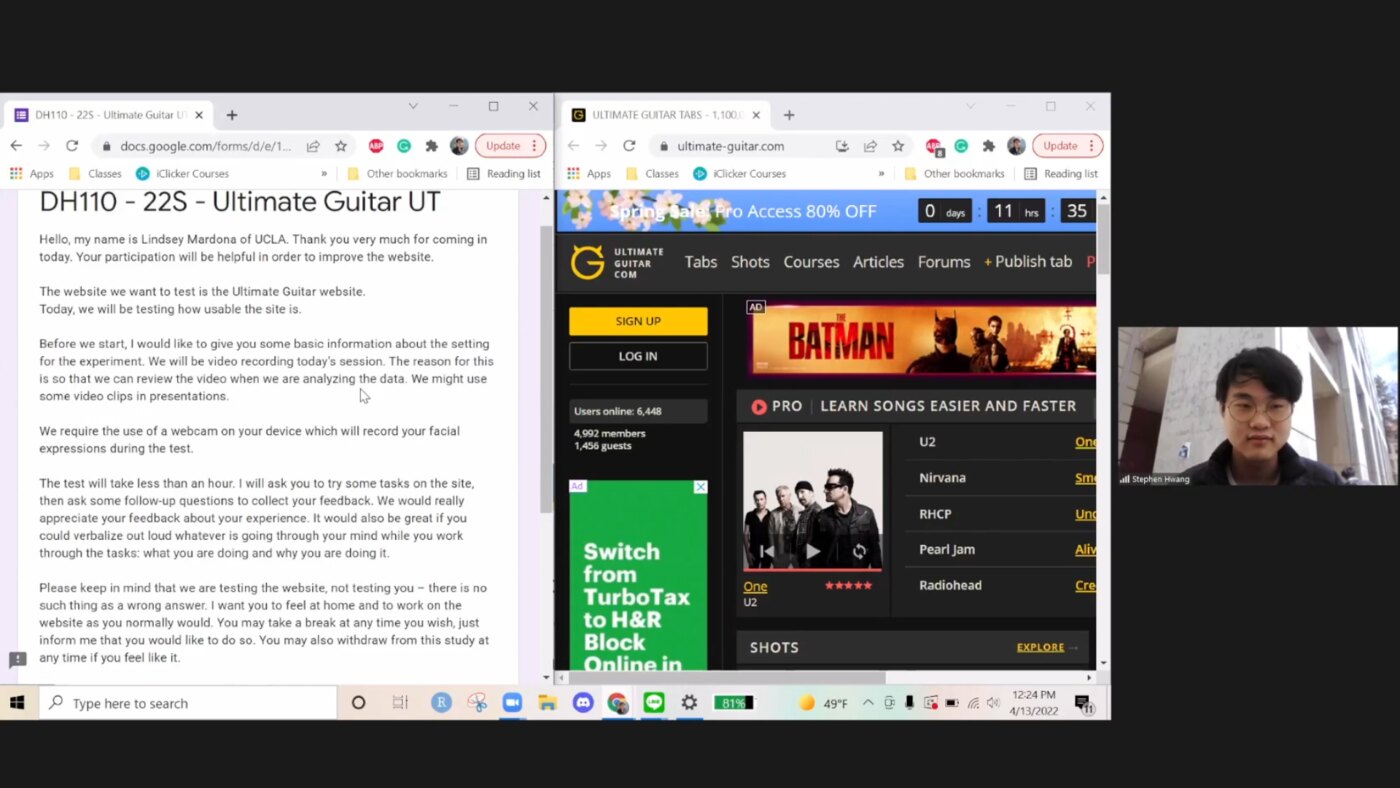
Task: Click the yellow SIGN UP button
Action: 638,321
